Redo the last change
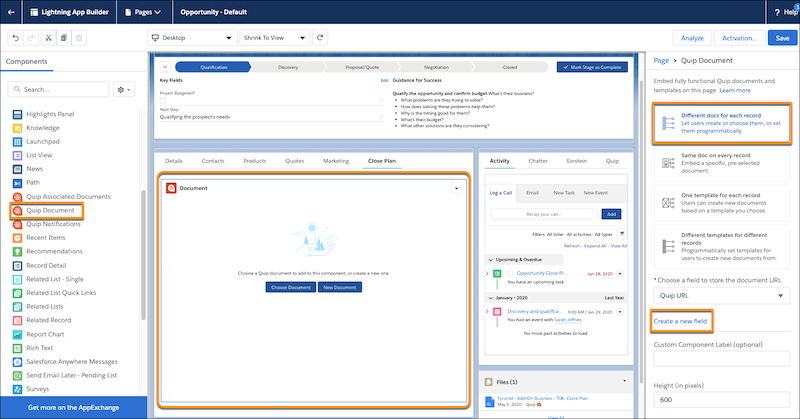Image resolution: width=800 pixels, height=419 pixels. coord(31,38)
